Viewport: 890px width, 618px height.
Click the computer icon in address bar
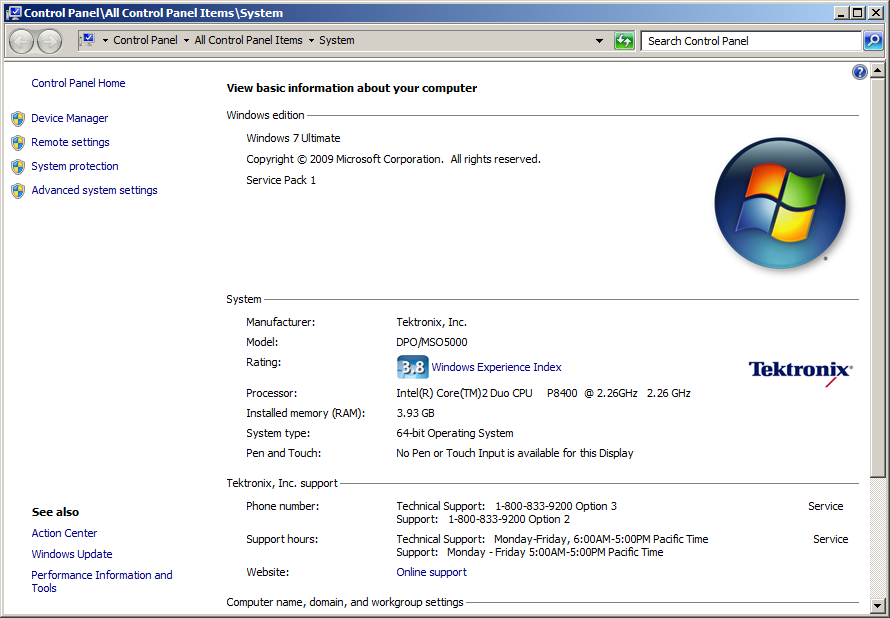(x=88, y=40)
